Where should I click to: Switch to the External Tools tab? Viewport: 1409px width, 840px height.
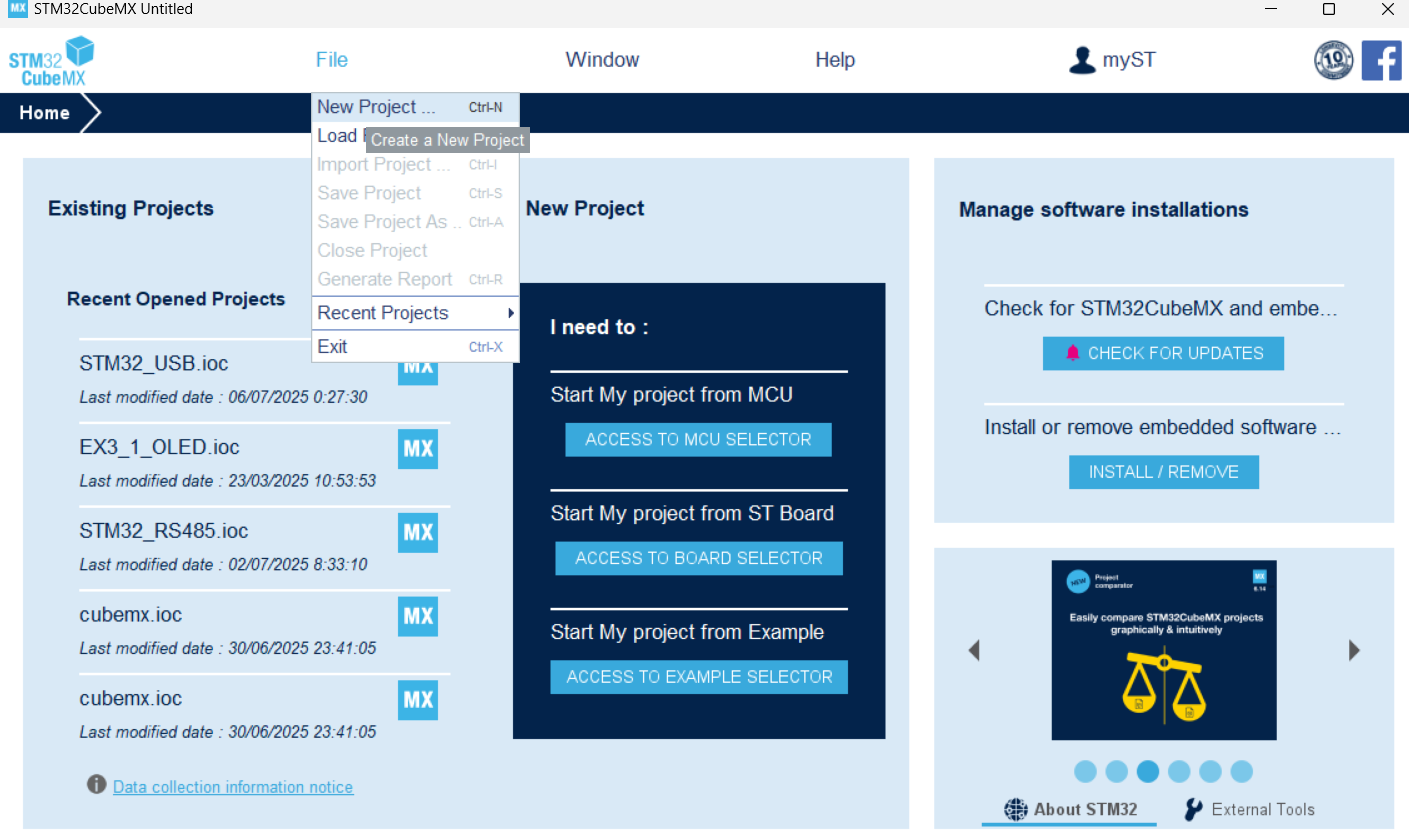click(1249, 810)
